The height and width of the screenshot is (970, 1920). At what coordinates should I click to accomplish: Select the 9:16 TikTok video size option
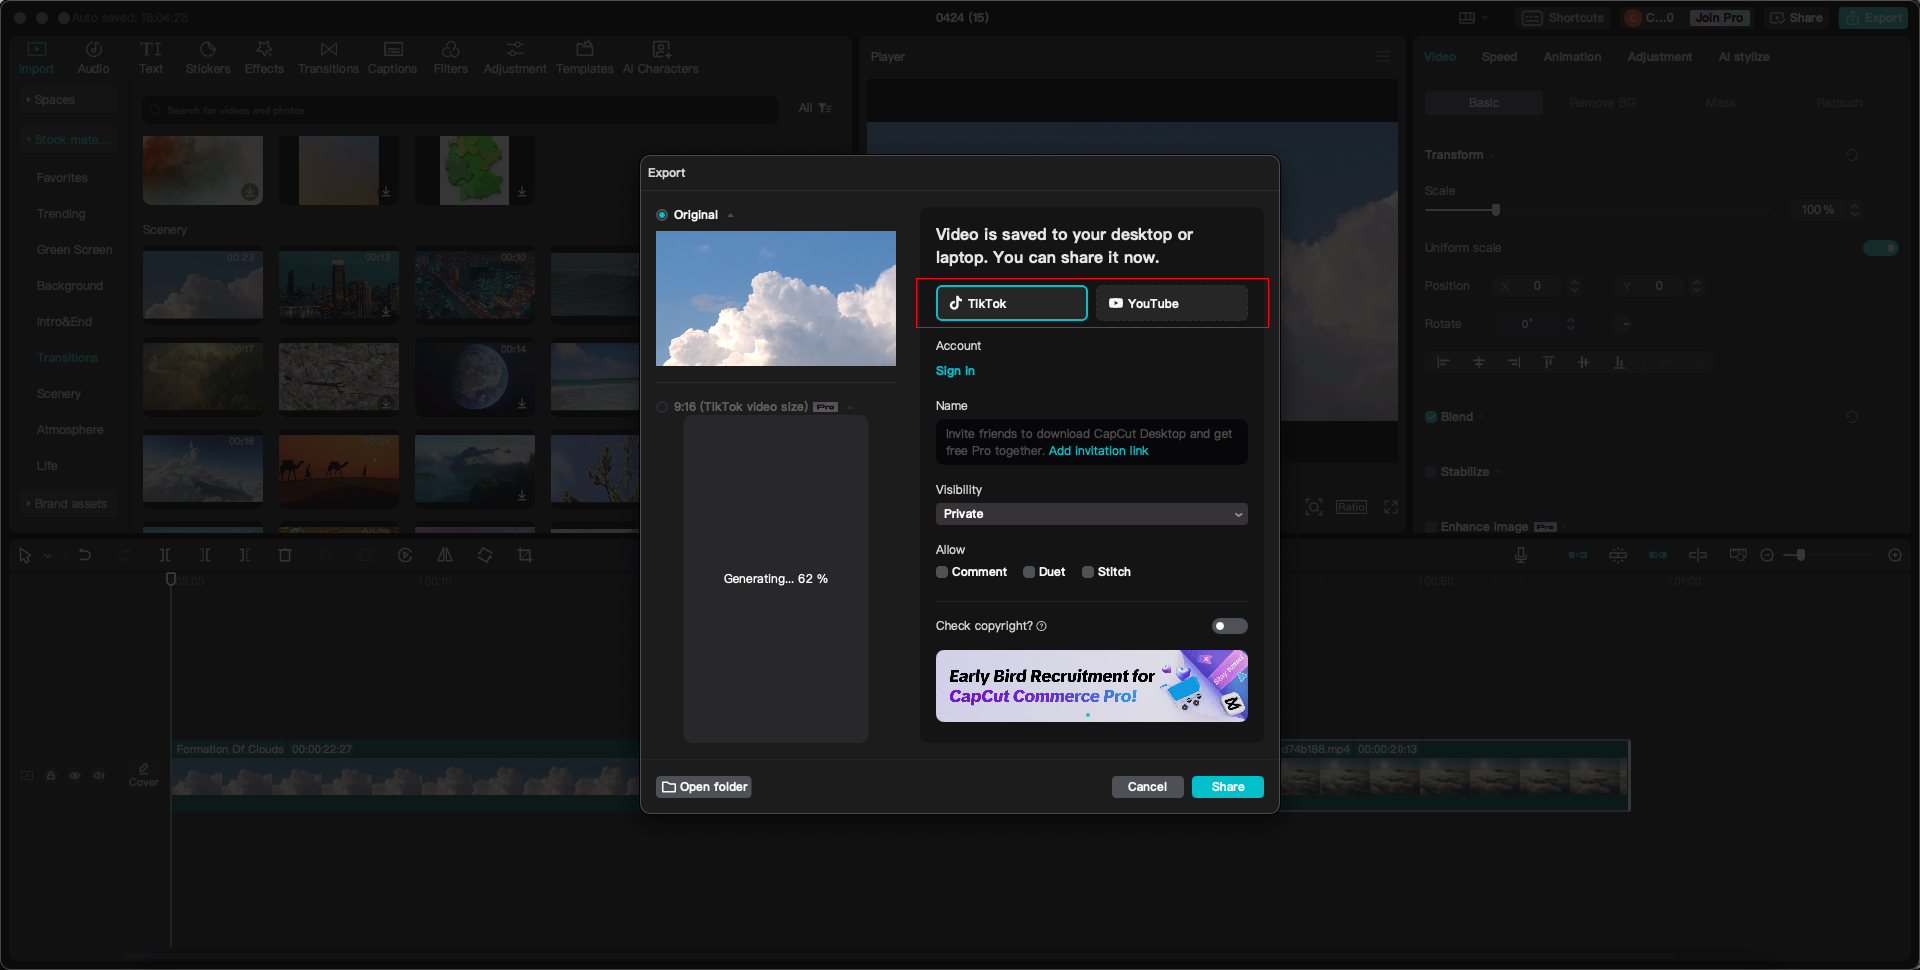click(x=662, y=407)
